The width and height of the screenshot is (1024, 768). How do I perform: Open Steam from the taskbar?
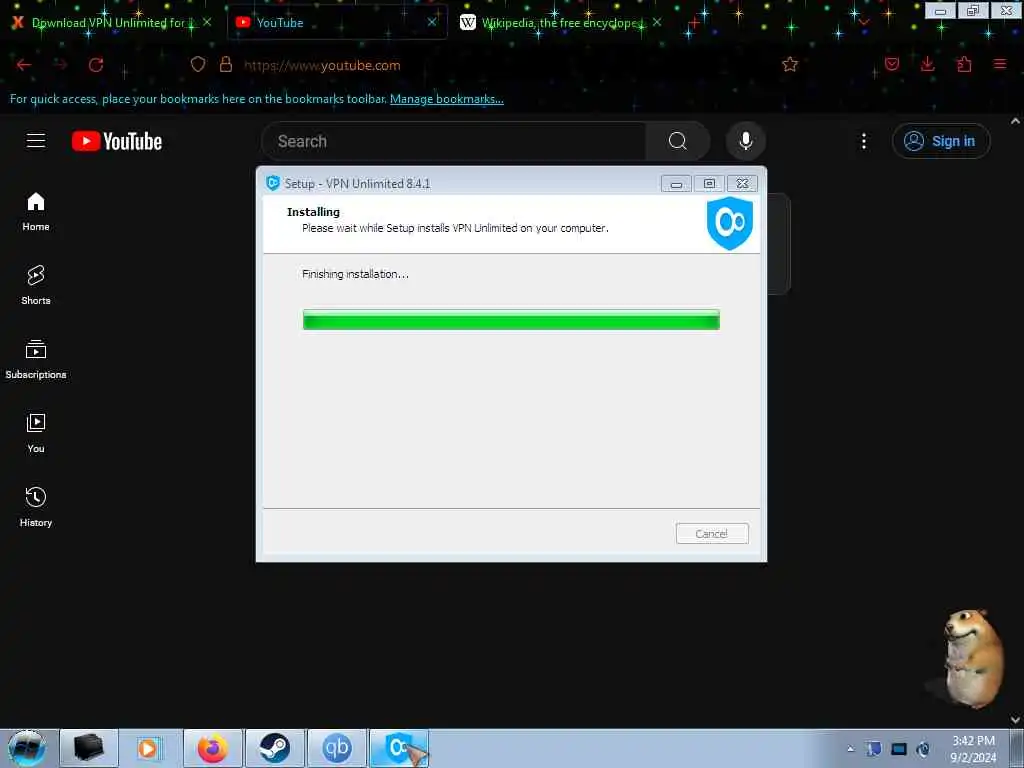point(275,748)
